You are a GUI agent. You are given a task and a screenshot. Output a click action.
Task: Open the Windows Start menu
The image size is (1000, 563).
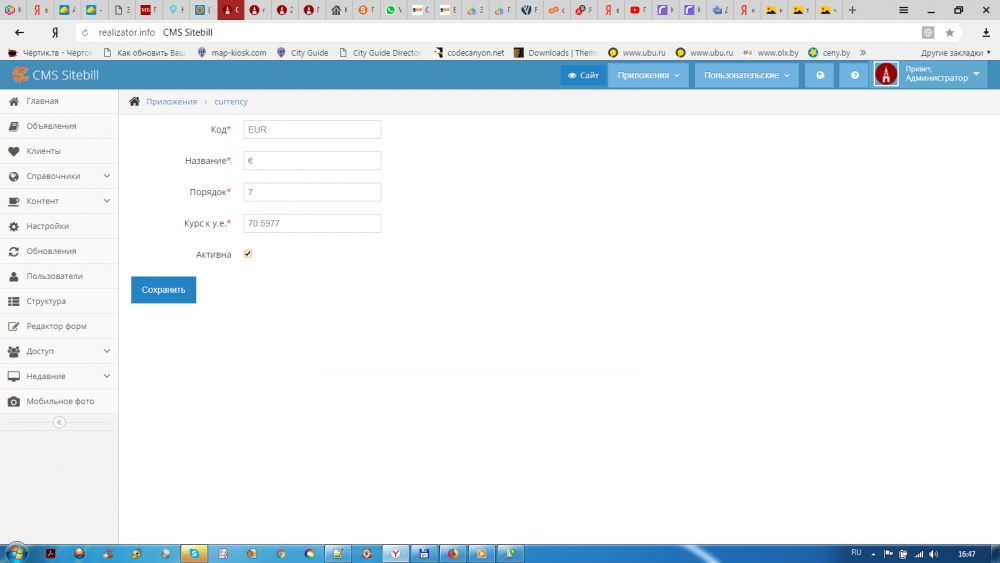click(x=17, y=553)
